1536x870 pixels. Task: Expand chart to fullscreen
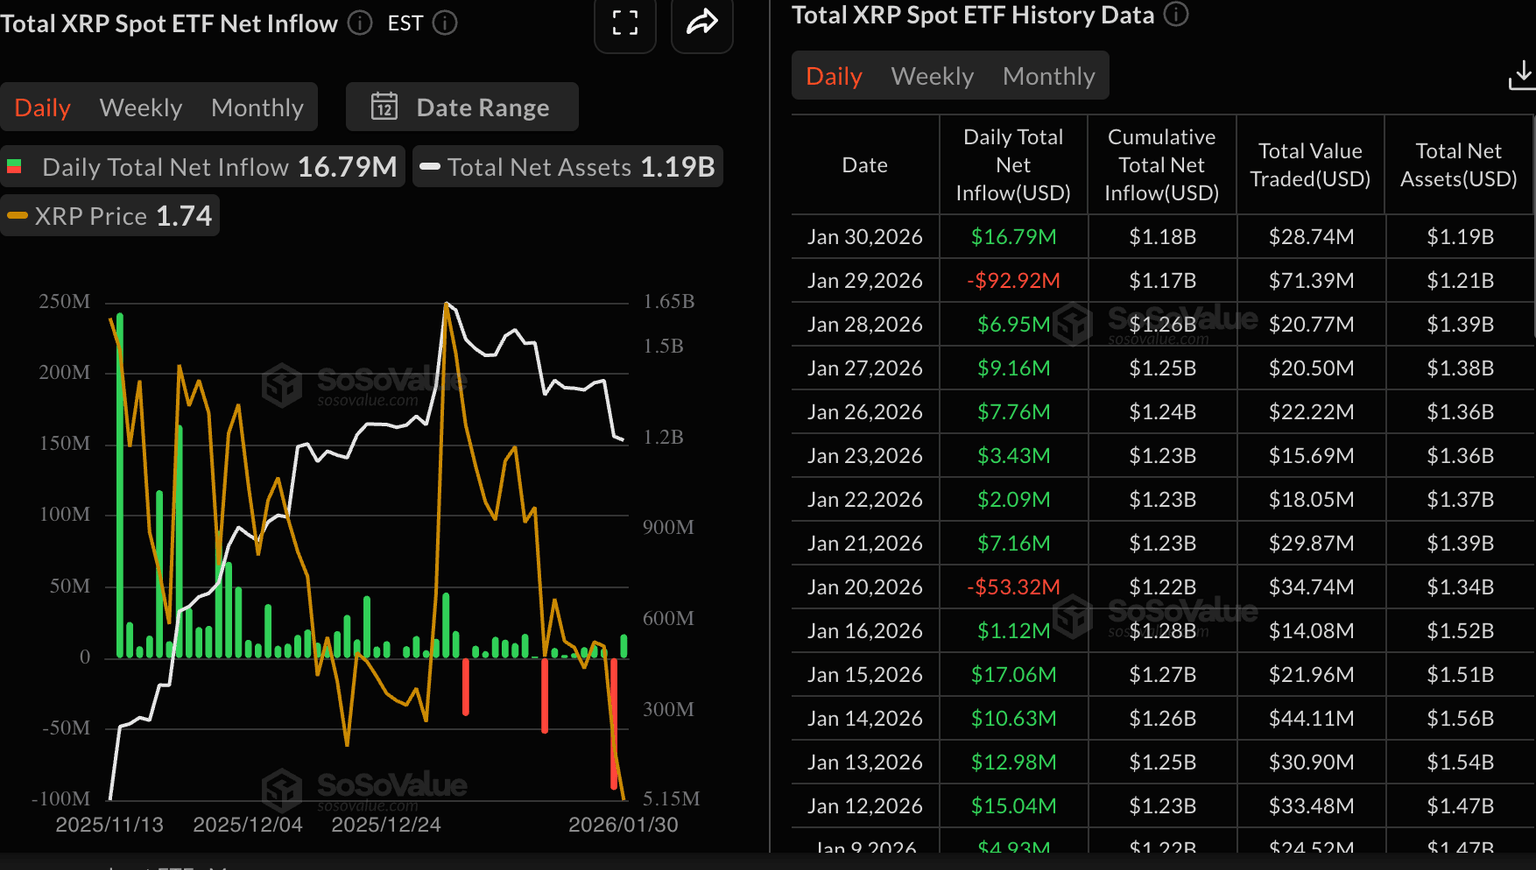625,23
